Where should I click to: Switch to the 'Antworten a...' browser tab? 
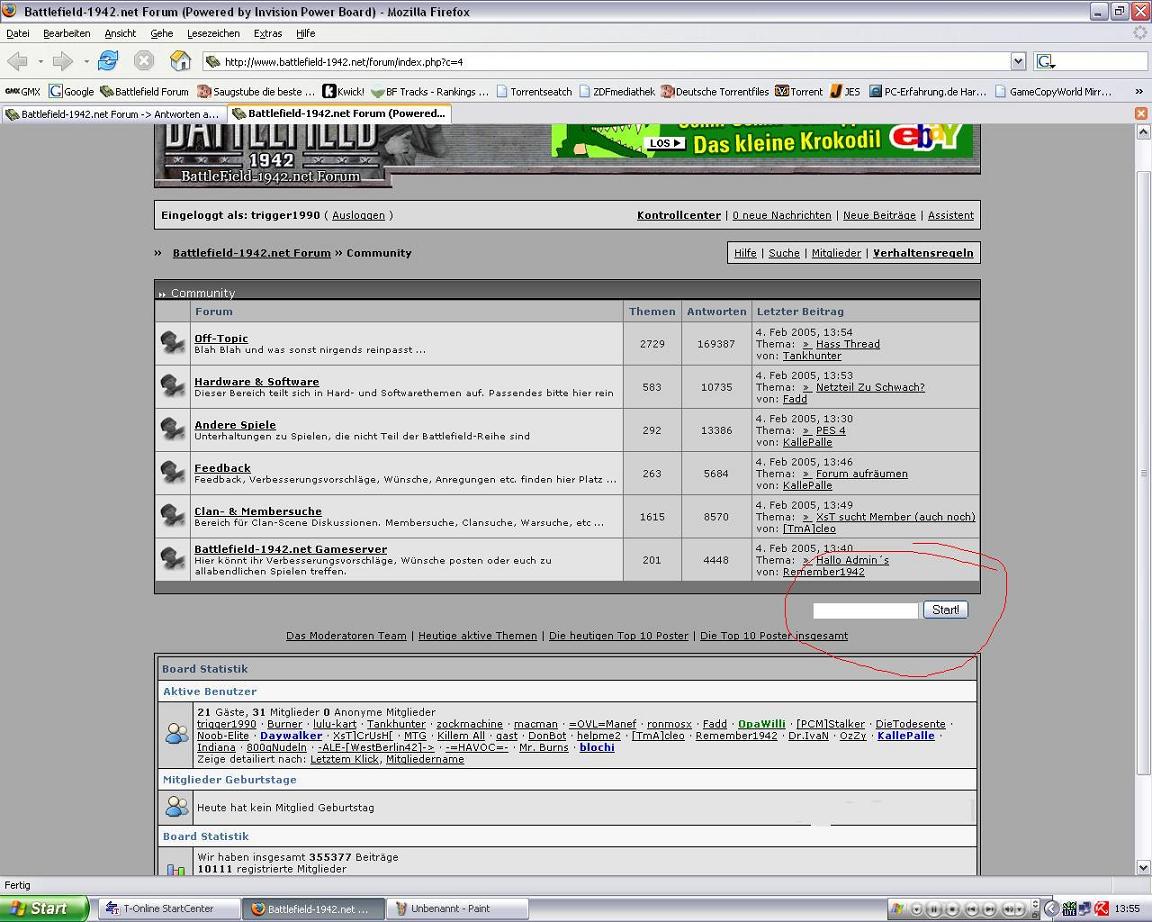coord(112,114)
